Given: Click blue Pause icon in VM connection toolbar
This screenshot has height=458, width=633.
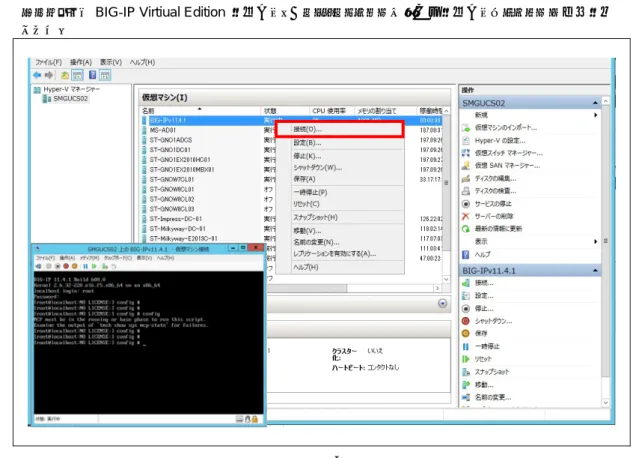Looking at the screenshot, I should pos(86,266).
